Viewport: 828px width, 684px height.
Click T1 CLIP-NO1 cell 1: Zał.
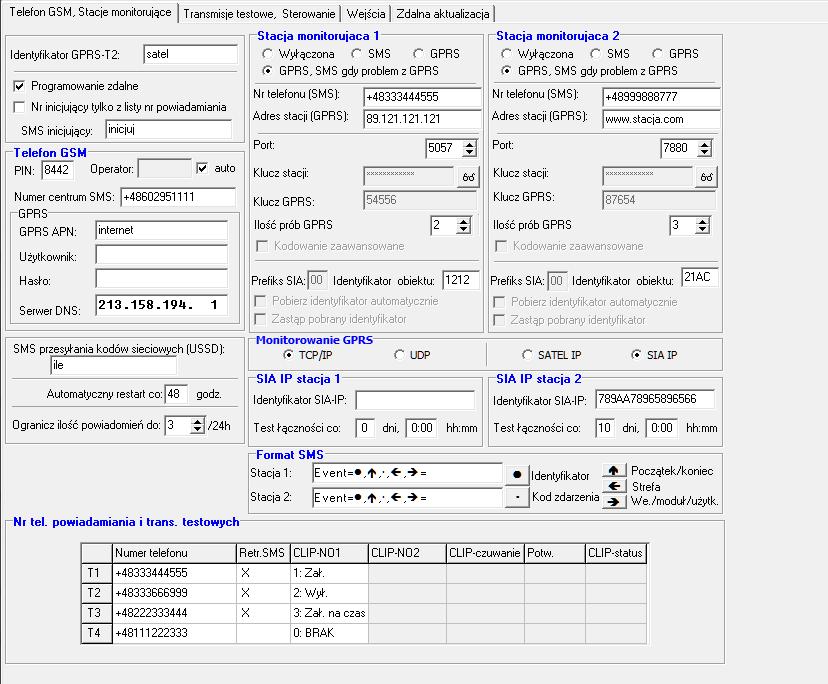point(329,573)
